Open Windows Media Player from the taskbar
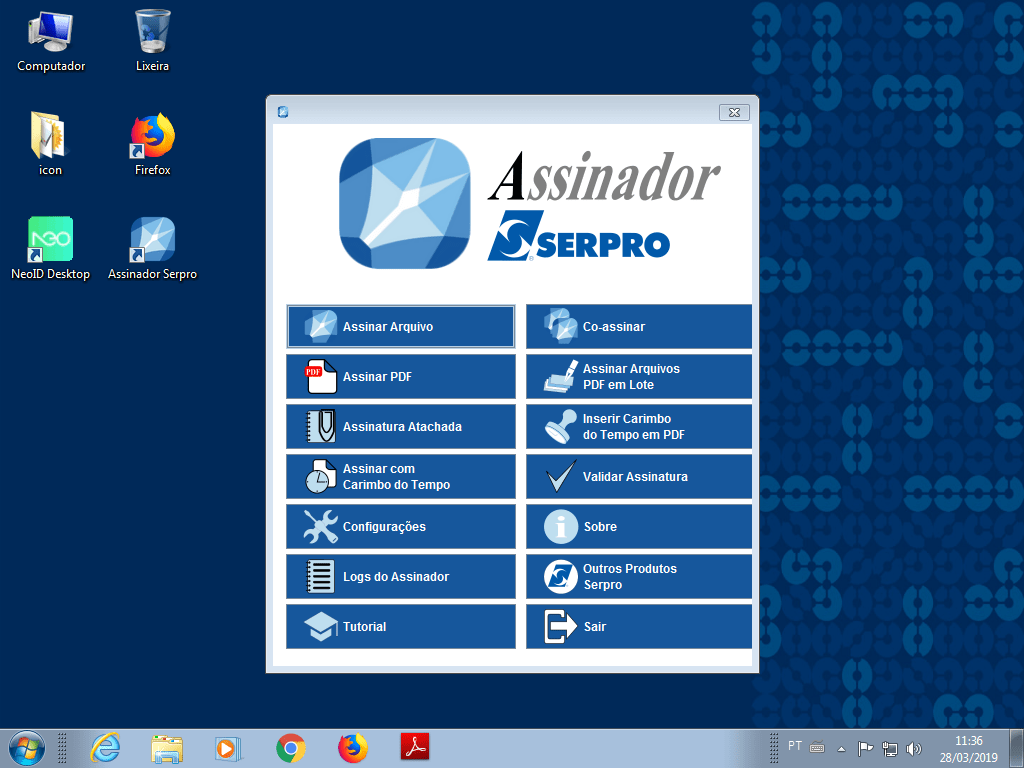 coord(229,748)
